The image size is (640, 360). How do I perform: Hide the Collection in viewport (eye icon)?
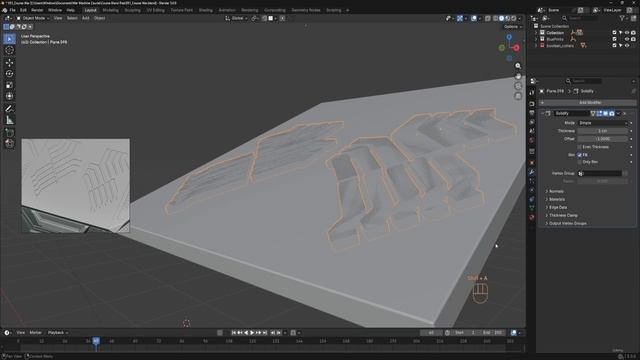[x=627, y=33]
